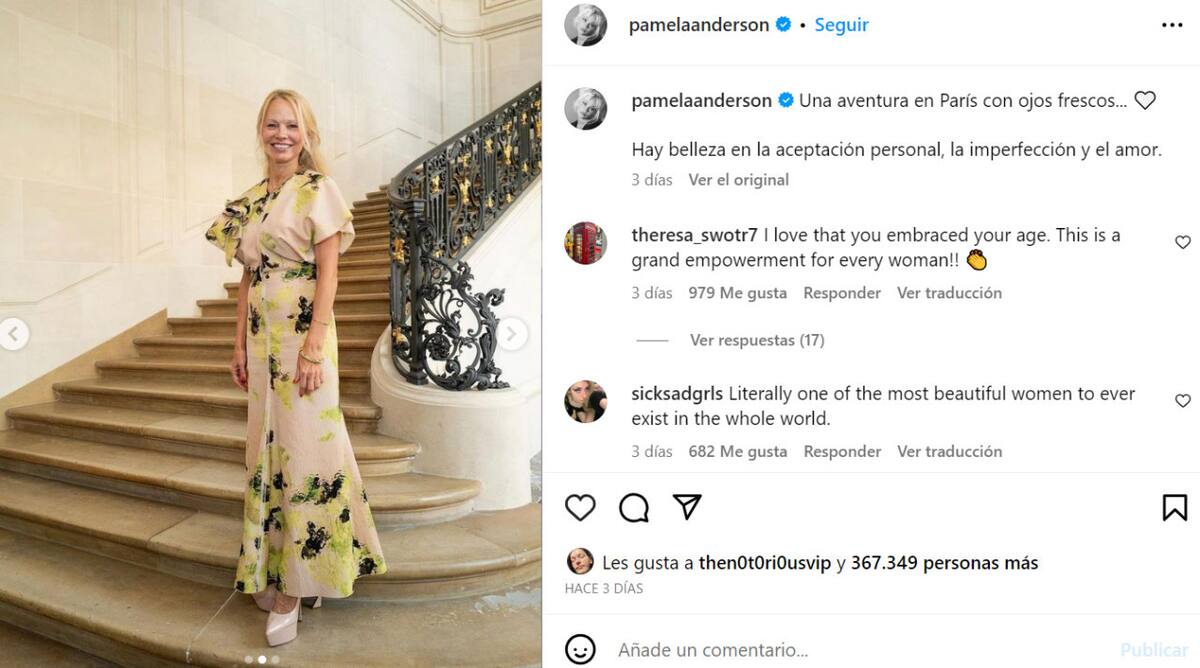Image resolution: width=1200 pixels, height=668 pixels.
Task: Open Ver el original under the caption
Action: (737, 180)
